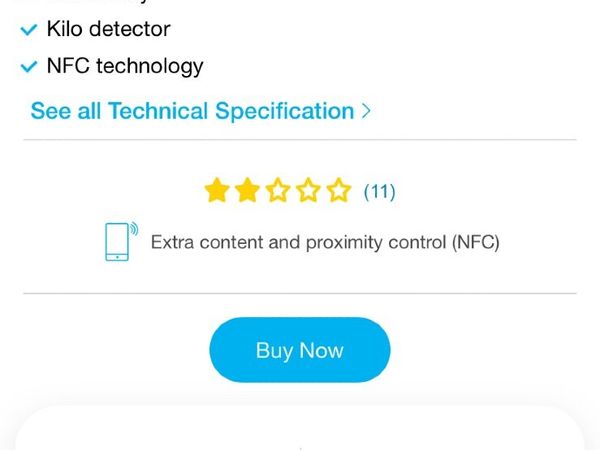Click the word Specification in blue link

[285, 112]
